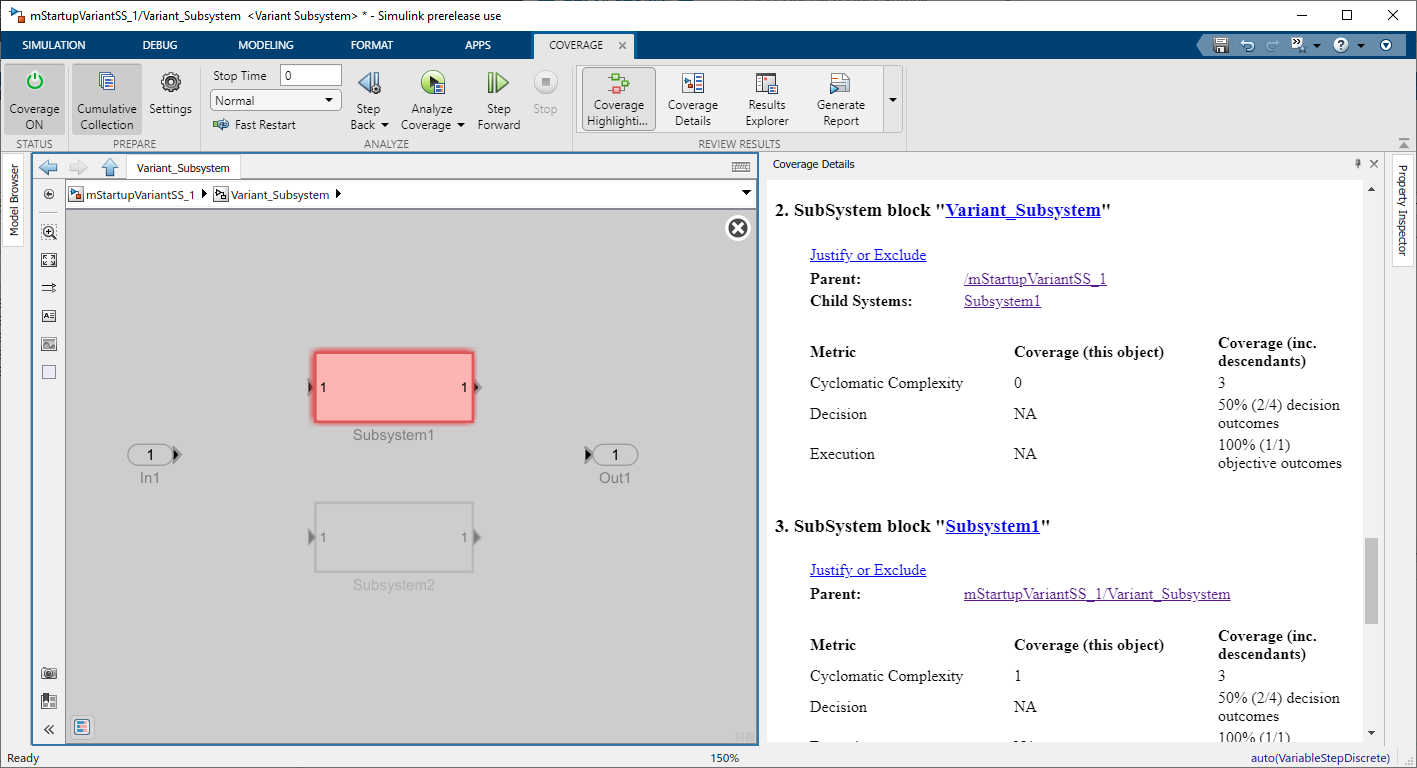The image size is (1417, 768).
Task: Open the Subsystem1 child system link
Action: [1001, 300]
